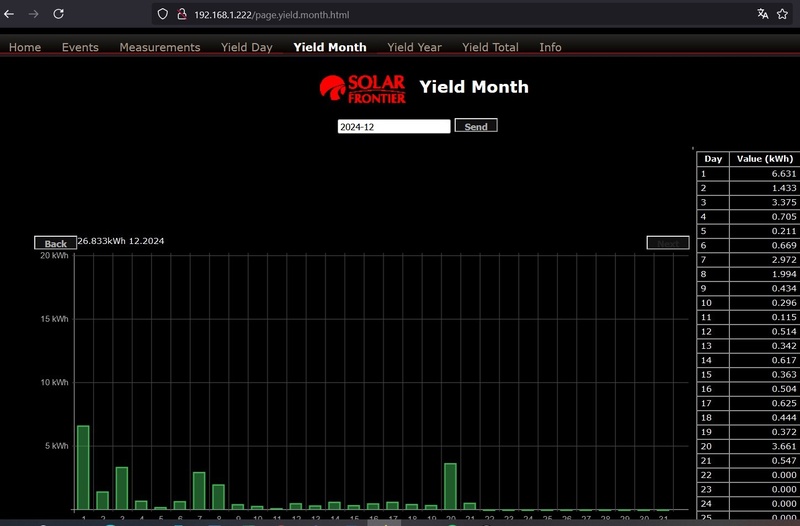The image size is (800, 526).
Task: Click the Value (kWh) column header
Action: (765, 159)
